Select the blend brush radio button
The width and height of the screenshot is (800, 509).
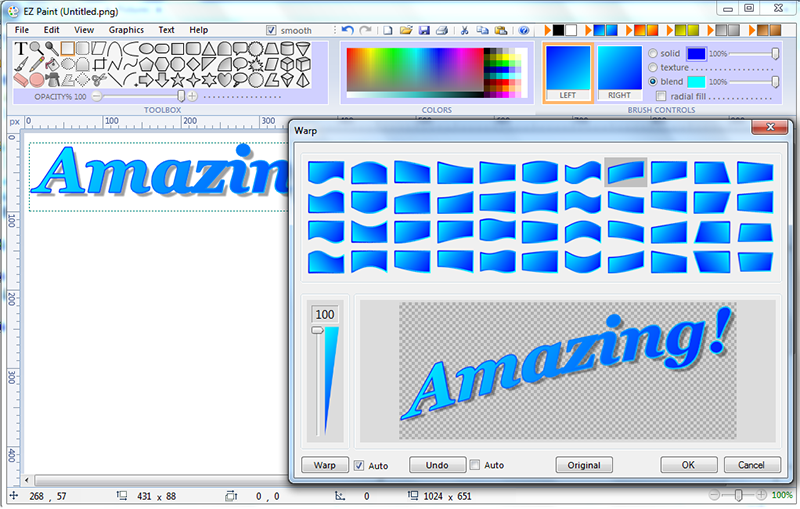(653, 82)
